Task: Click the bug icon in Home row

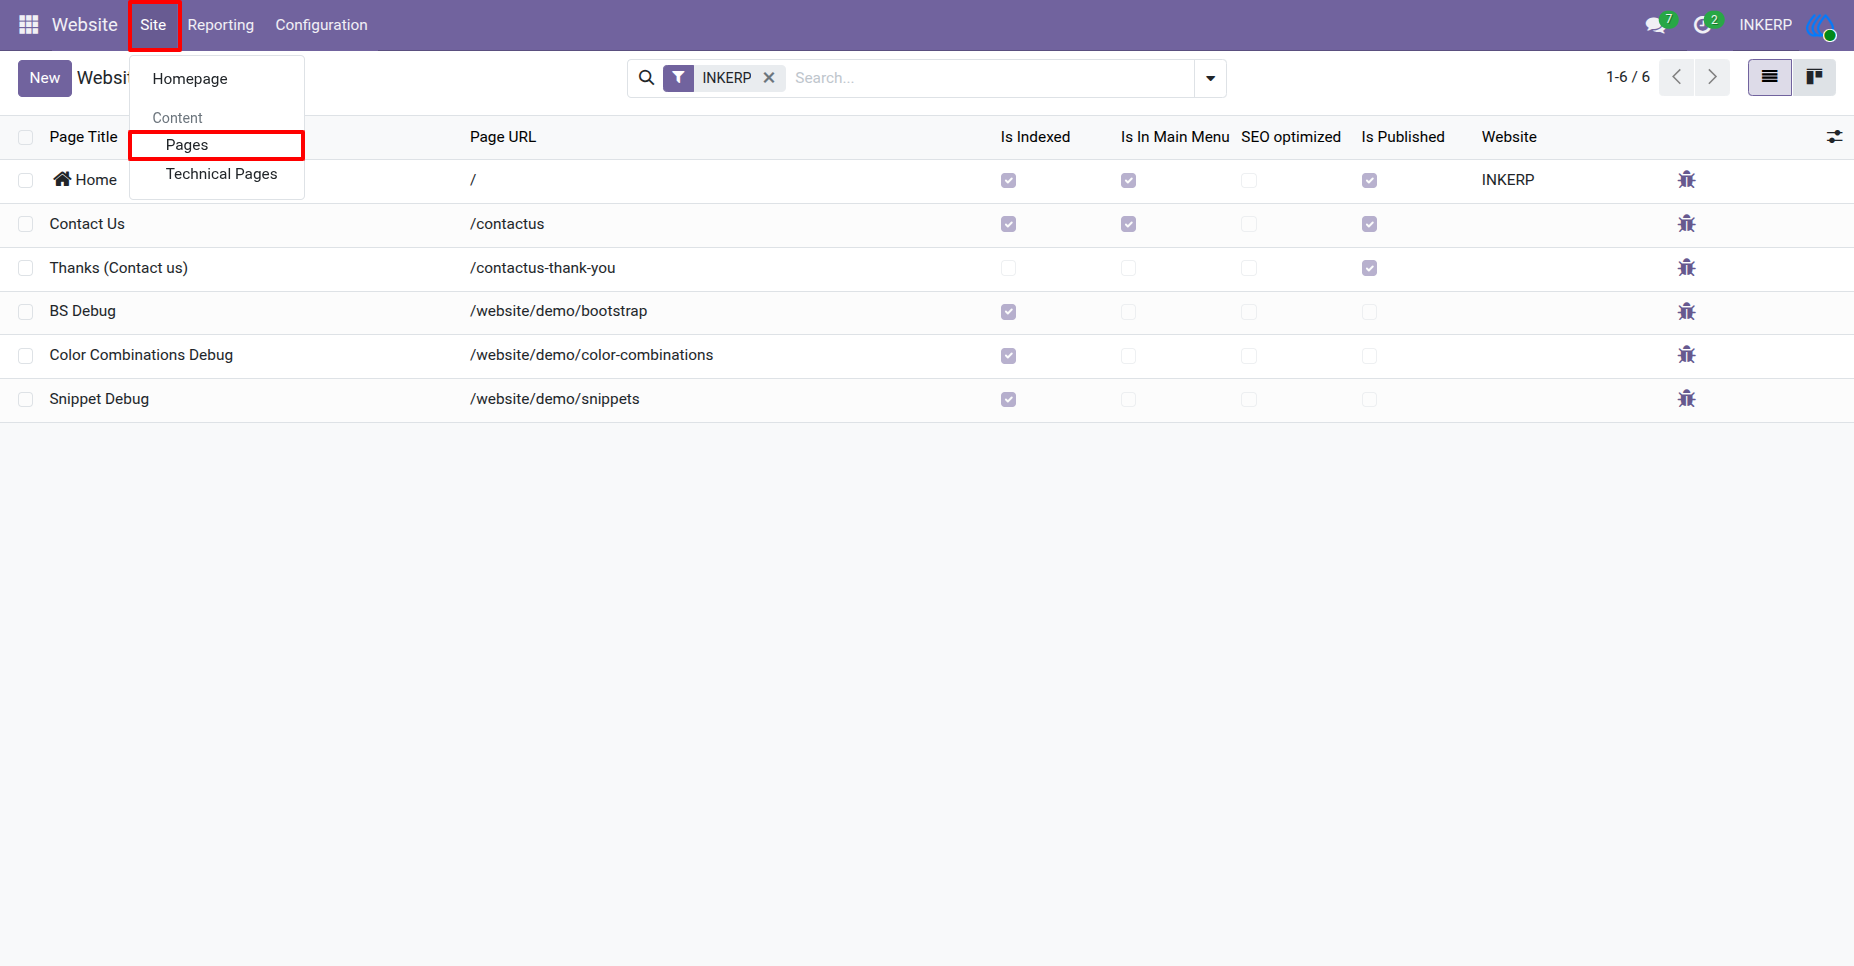Action: 1686,180
